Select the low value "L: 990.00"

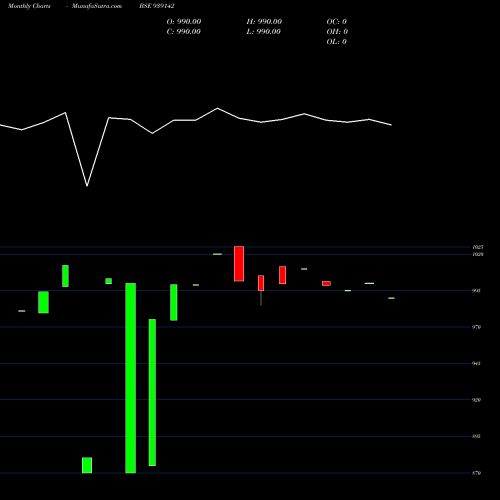263,32
